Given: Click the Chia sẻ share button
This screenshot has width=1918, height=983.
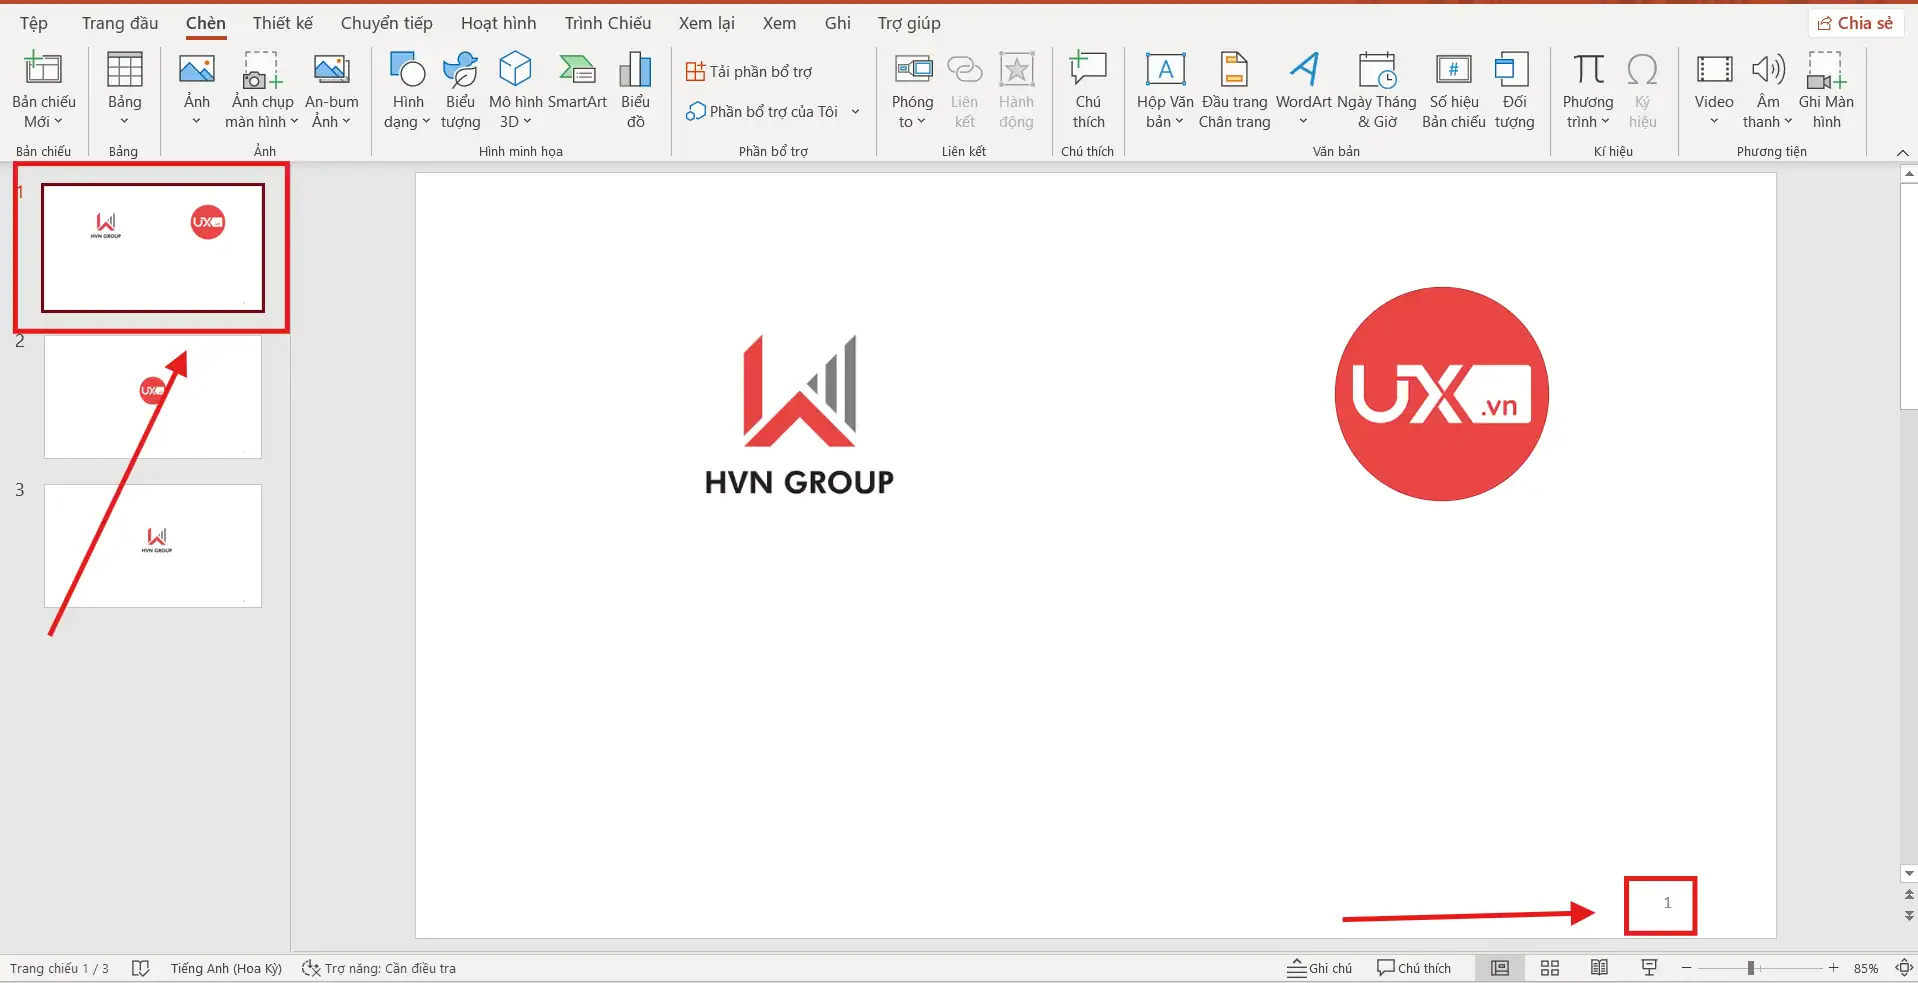Looking at the screenshot, I should [1856, 23].
